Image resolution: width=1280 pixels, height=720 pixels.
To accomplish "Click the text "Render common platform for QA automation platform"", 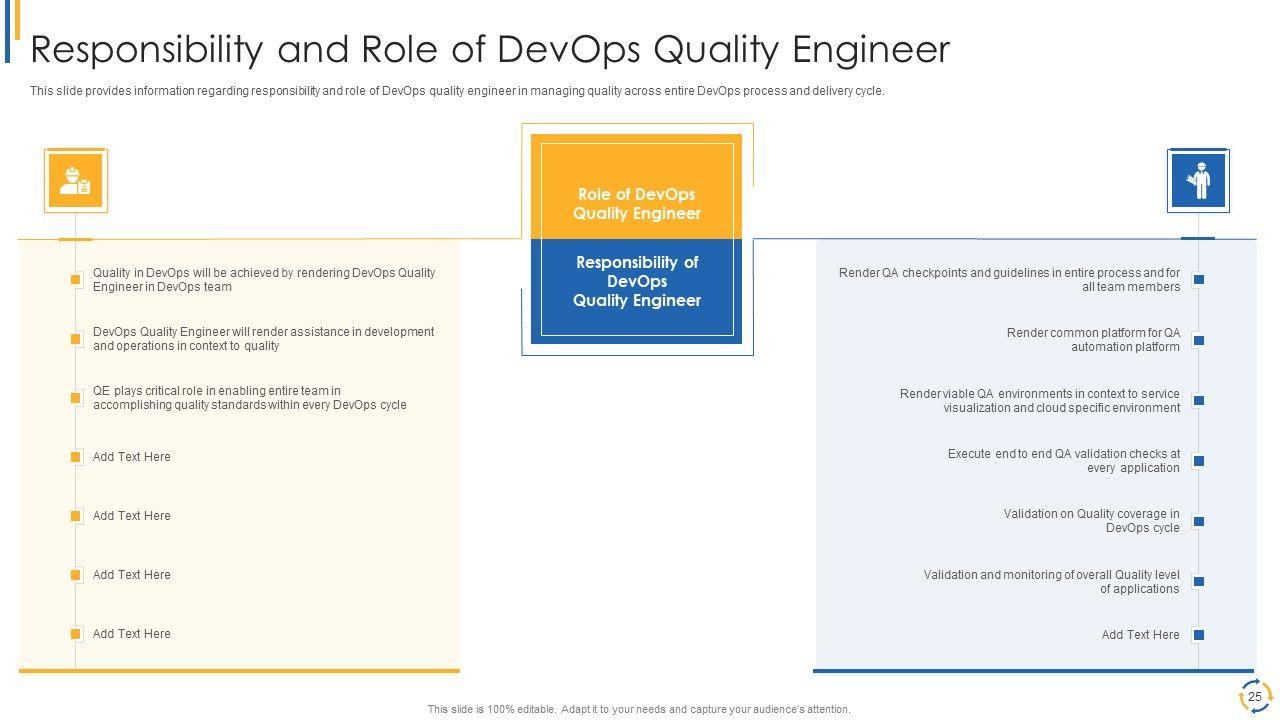I will (x=1093, y=340).
